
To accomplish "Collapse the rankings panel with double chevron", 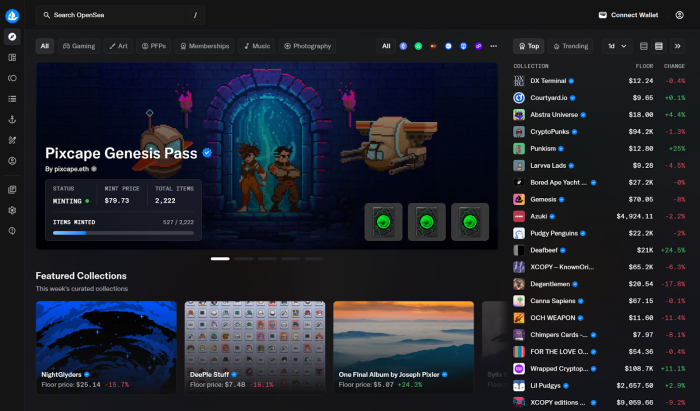I will [677, 46].
